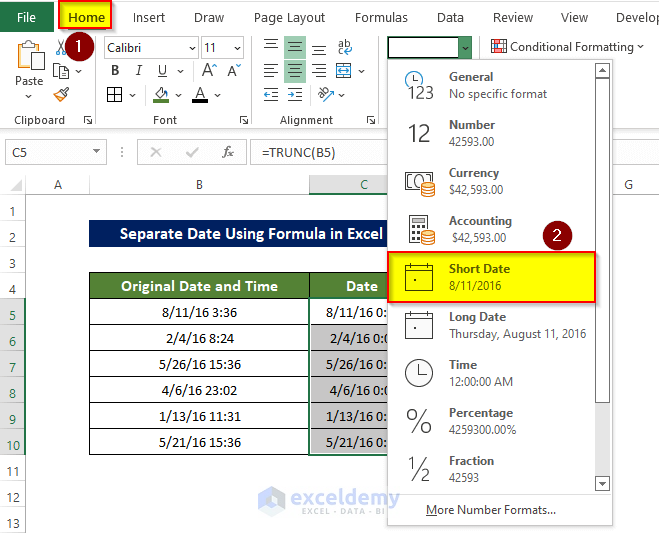Open Borders dropdown arrow
This screenshot has width=659, height=533.
132,95
